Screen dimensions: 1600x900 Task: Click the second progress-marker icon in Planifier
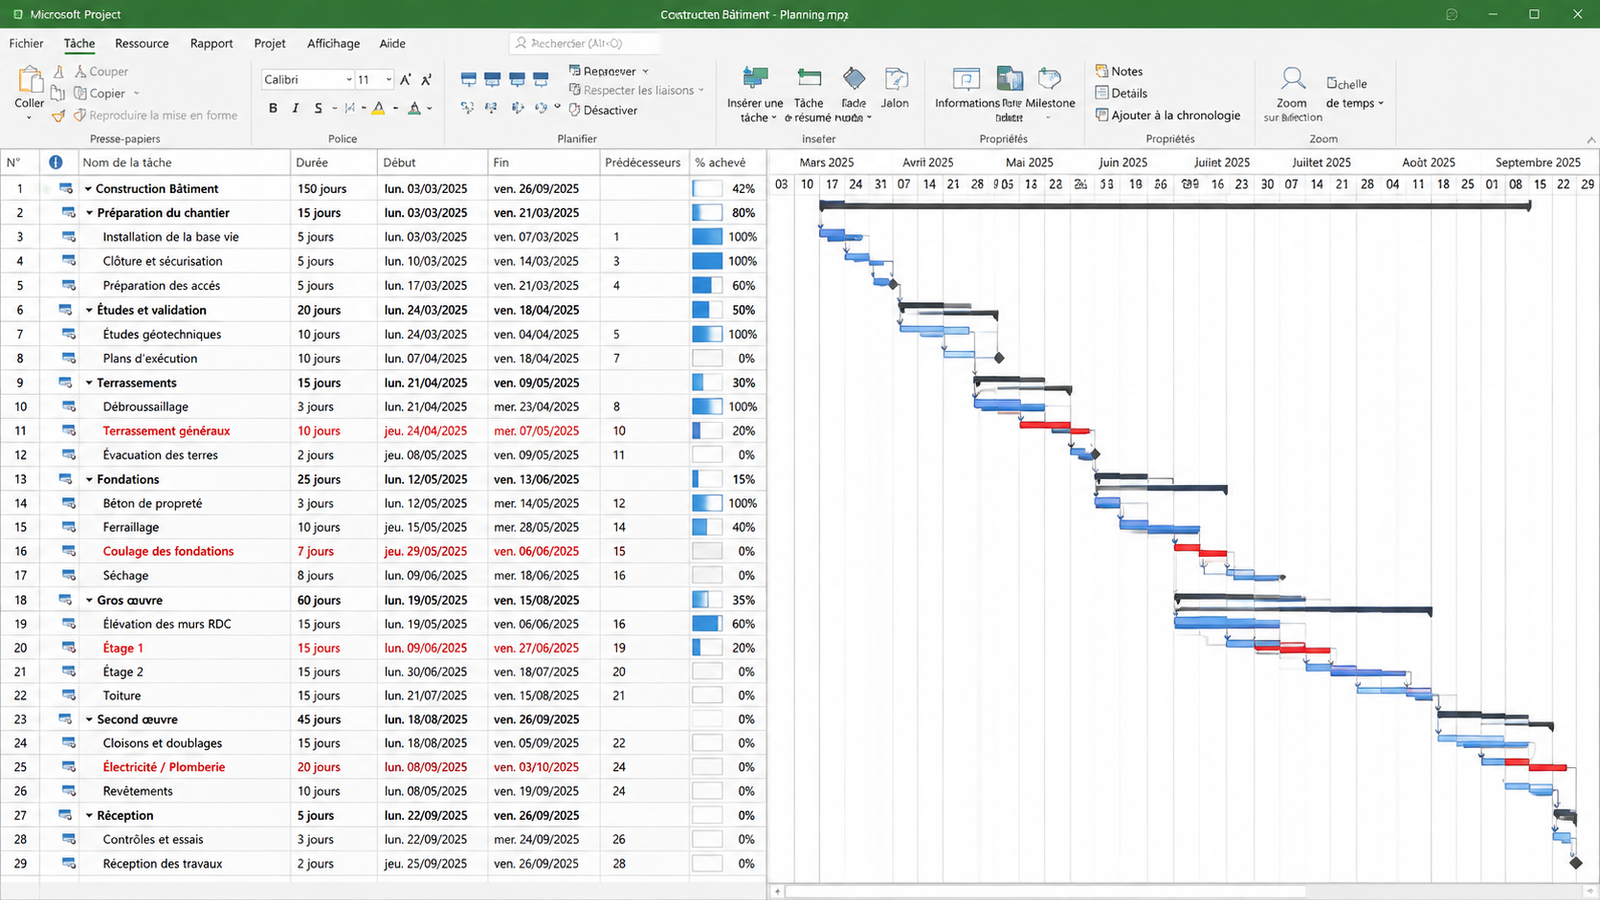click(x=492, y=79)
